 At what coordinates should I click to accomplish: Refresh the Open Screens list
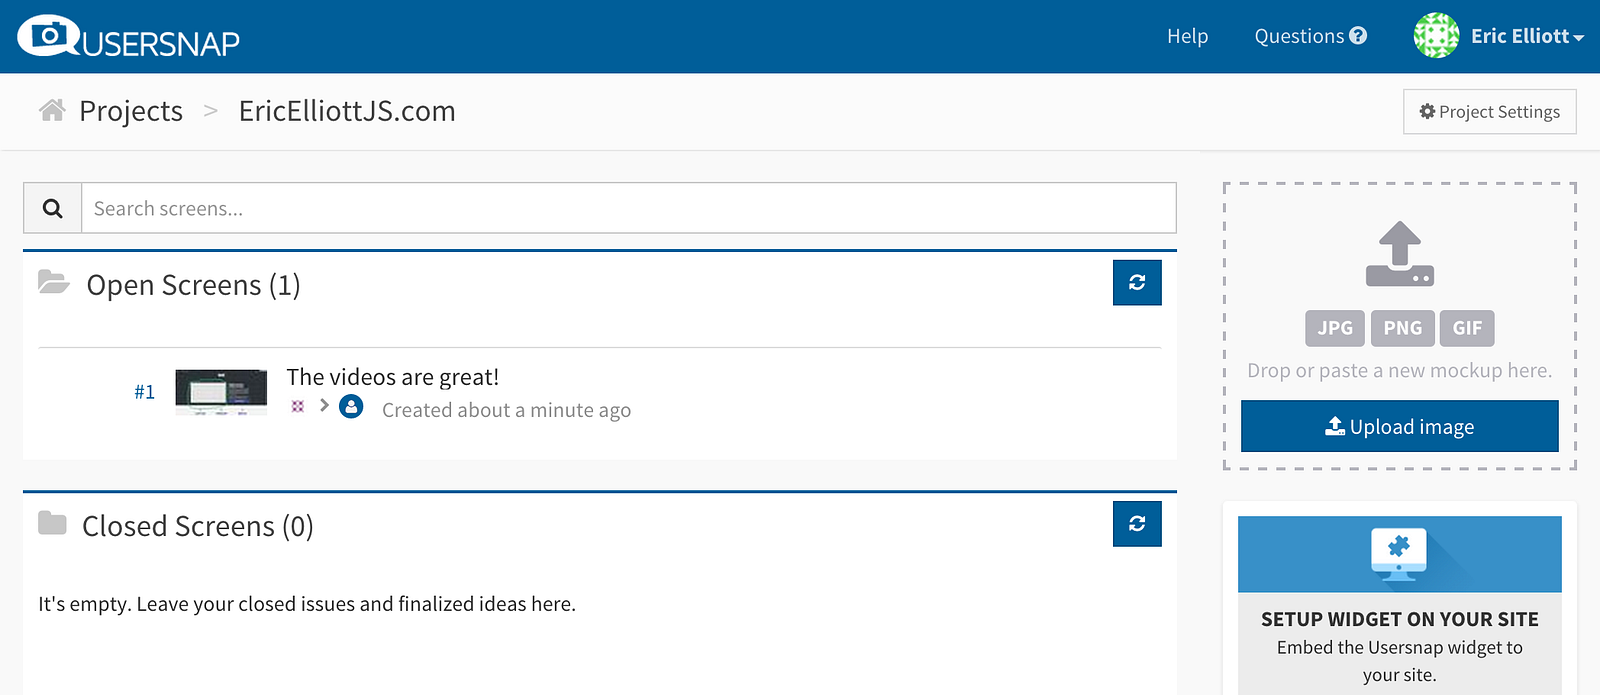(x=1137, y=282)
